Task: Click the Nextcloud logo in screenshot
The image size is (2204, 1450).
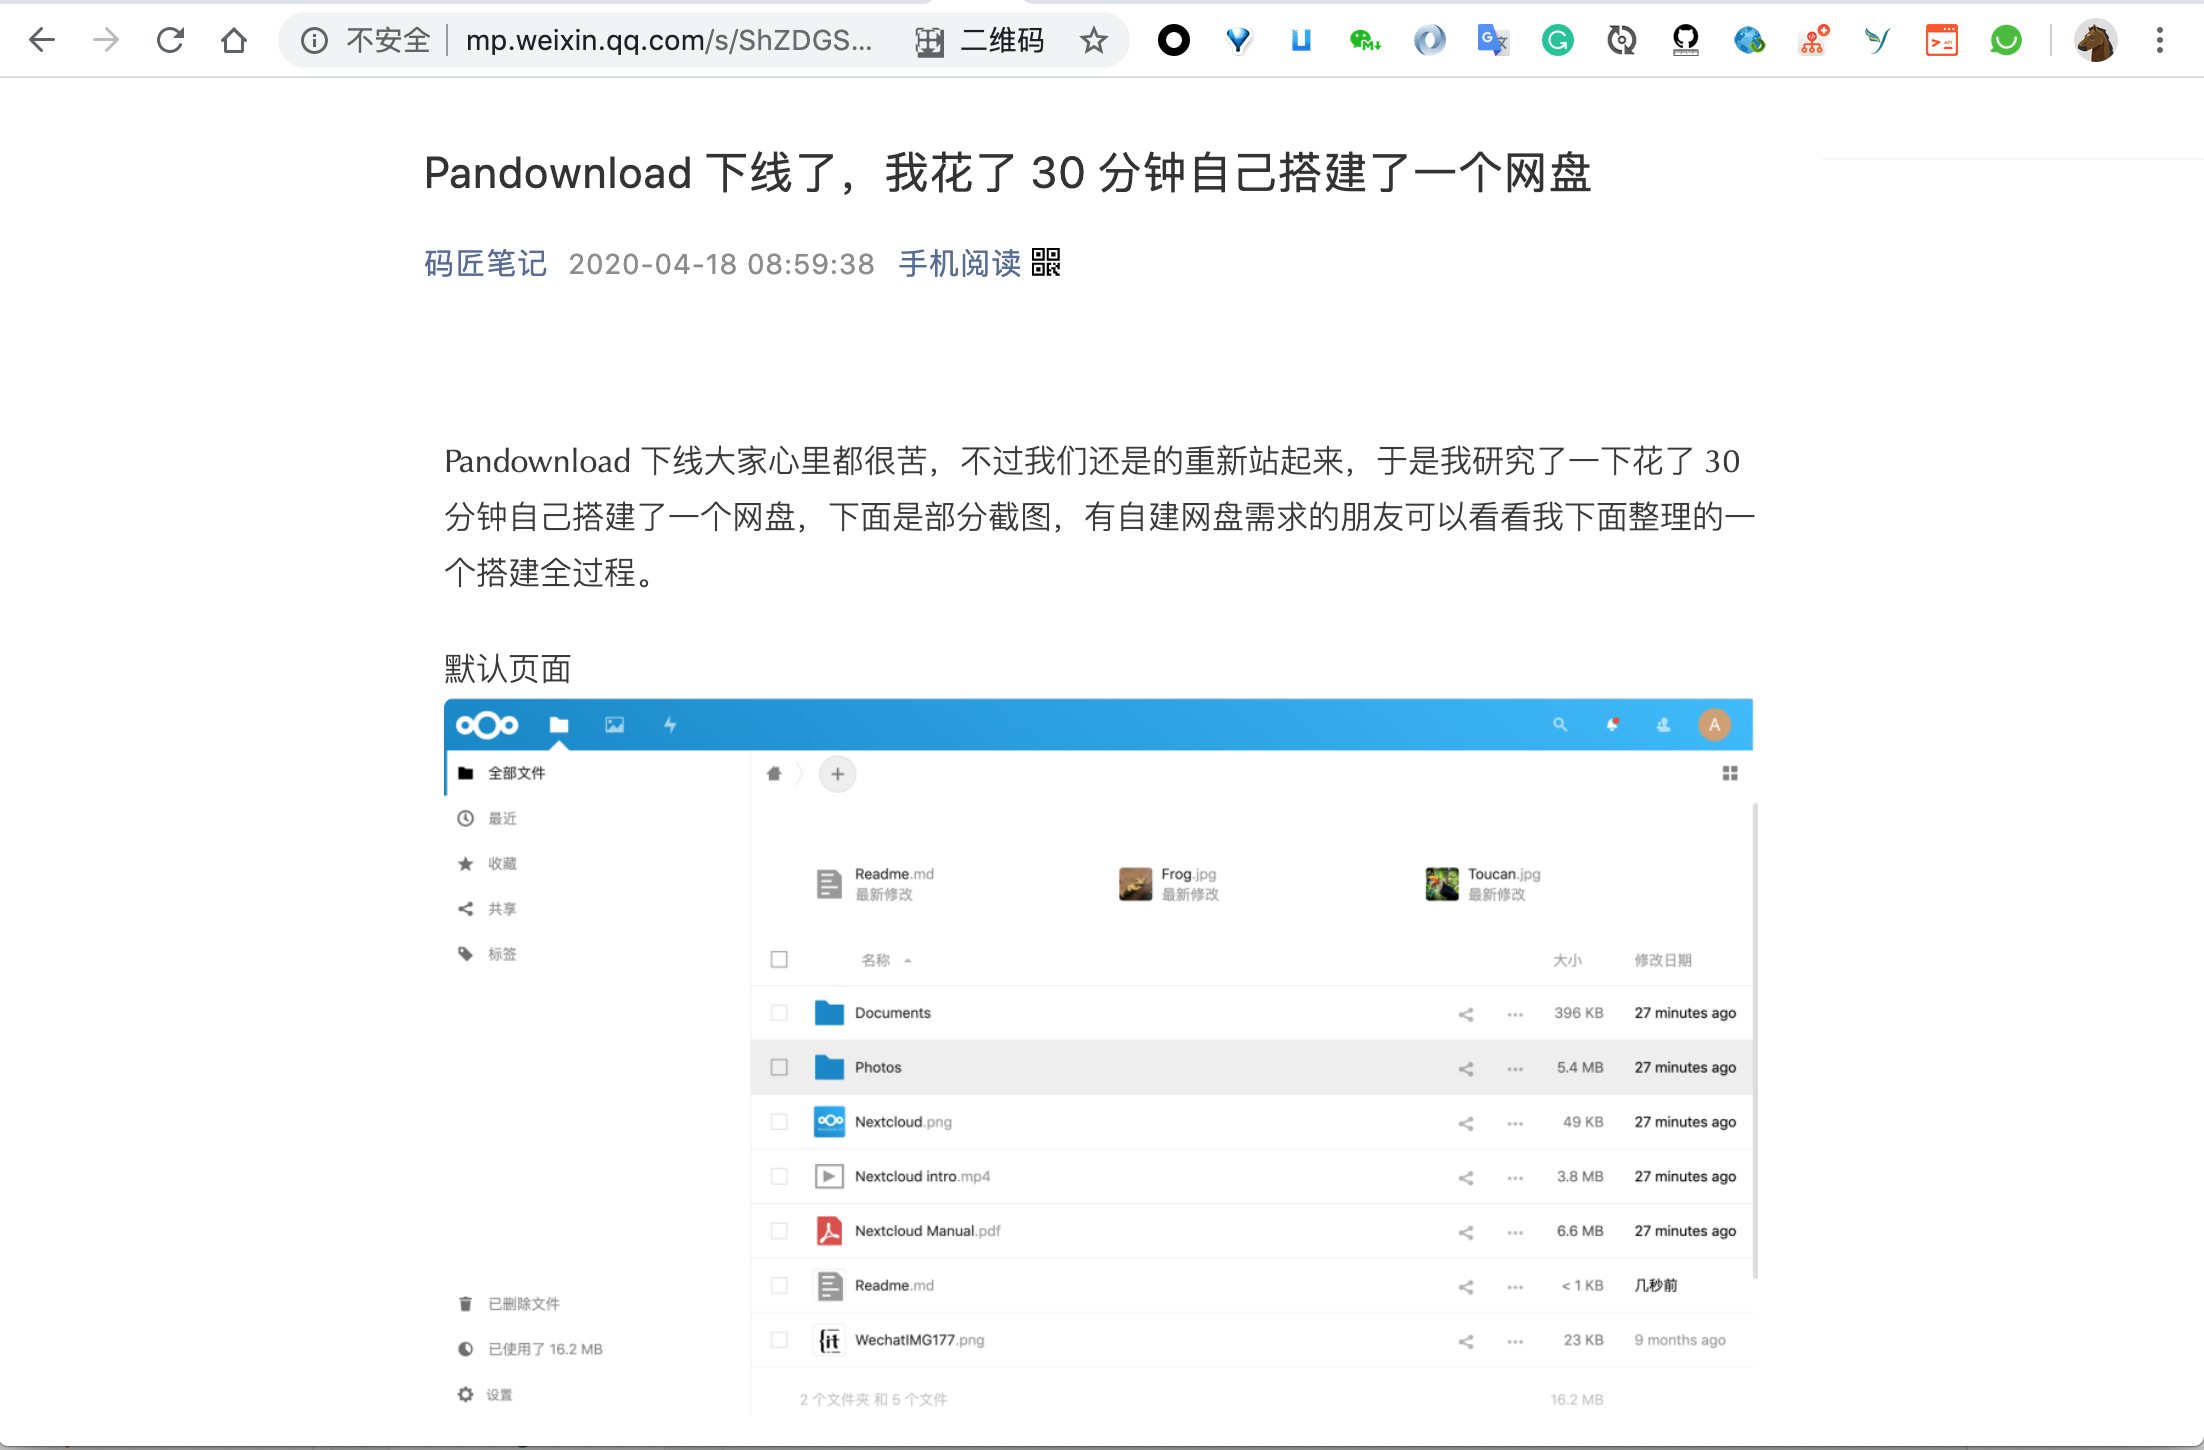Action: point(487,725)
